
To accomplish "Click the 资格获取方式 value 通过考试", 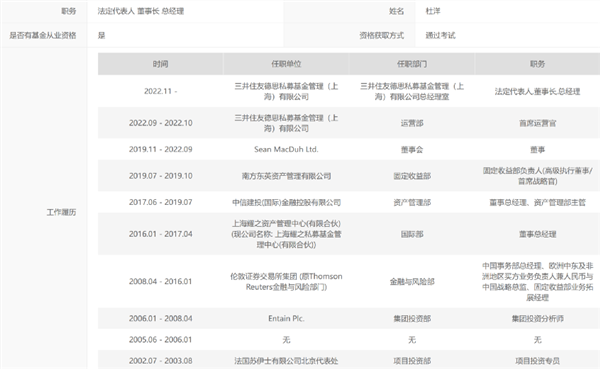I will point(440,35).
